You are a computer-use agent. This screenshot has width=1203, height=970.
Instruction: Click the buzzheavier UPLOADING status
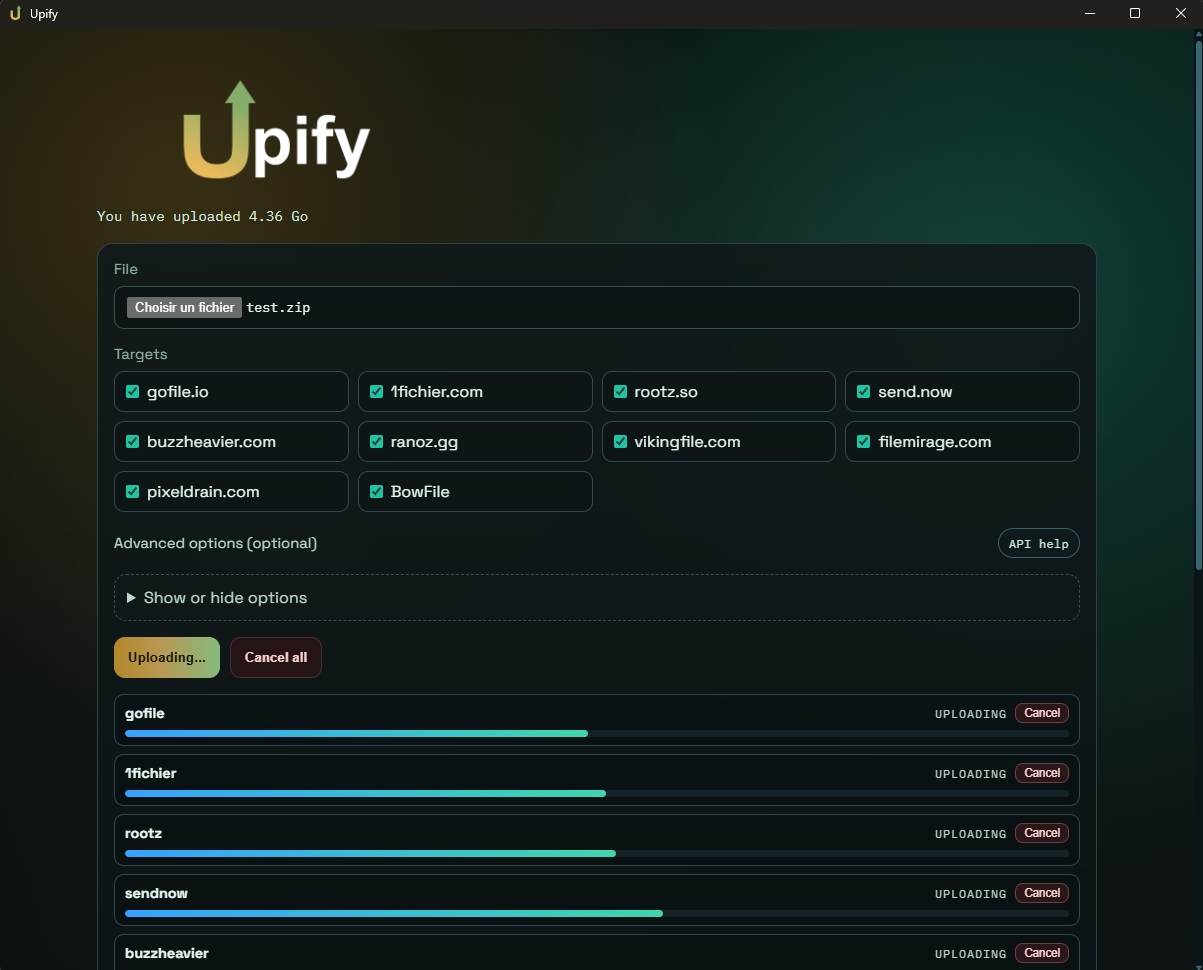(970, 954)
